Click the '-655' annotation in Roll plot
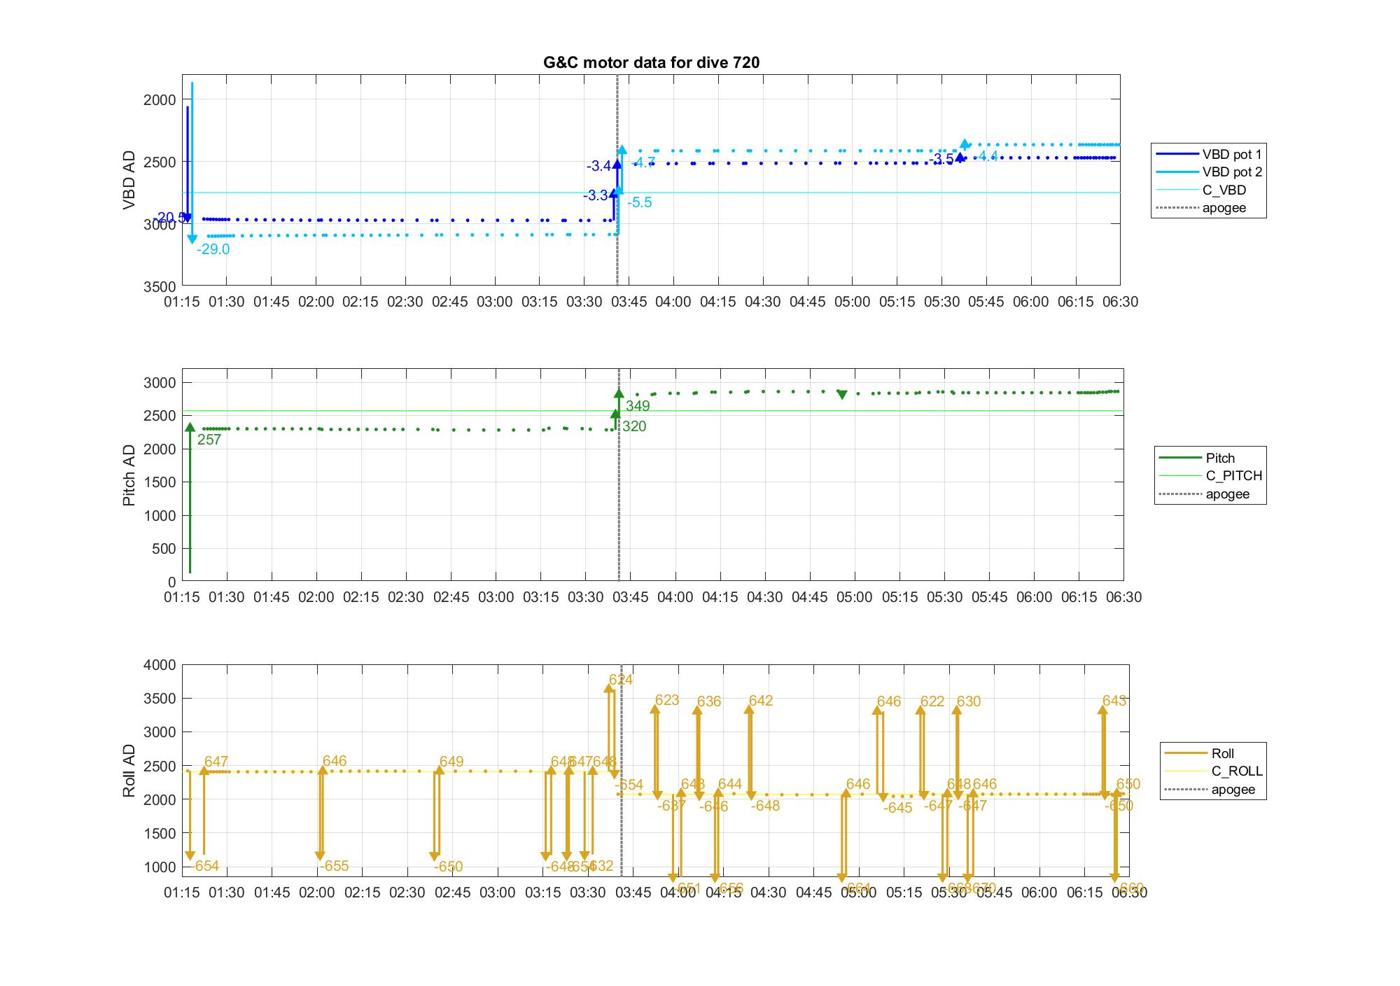The height and width of the screenshot is (986, 1400). [335, 866]
